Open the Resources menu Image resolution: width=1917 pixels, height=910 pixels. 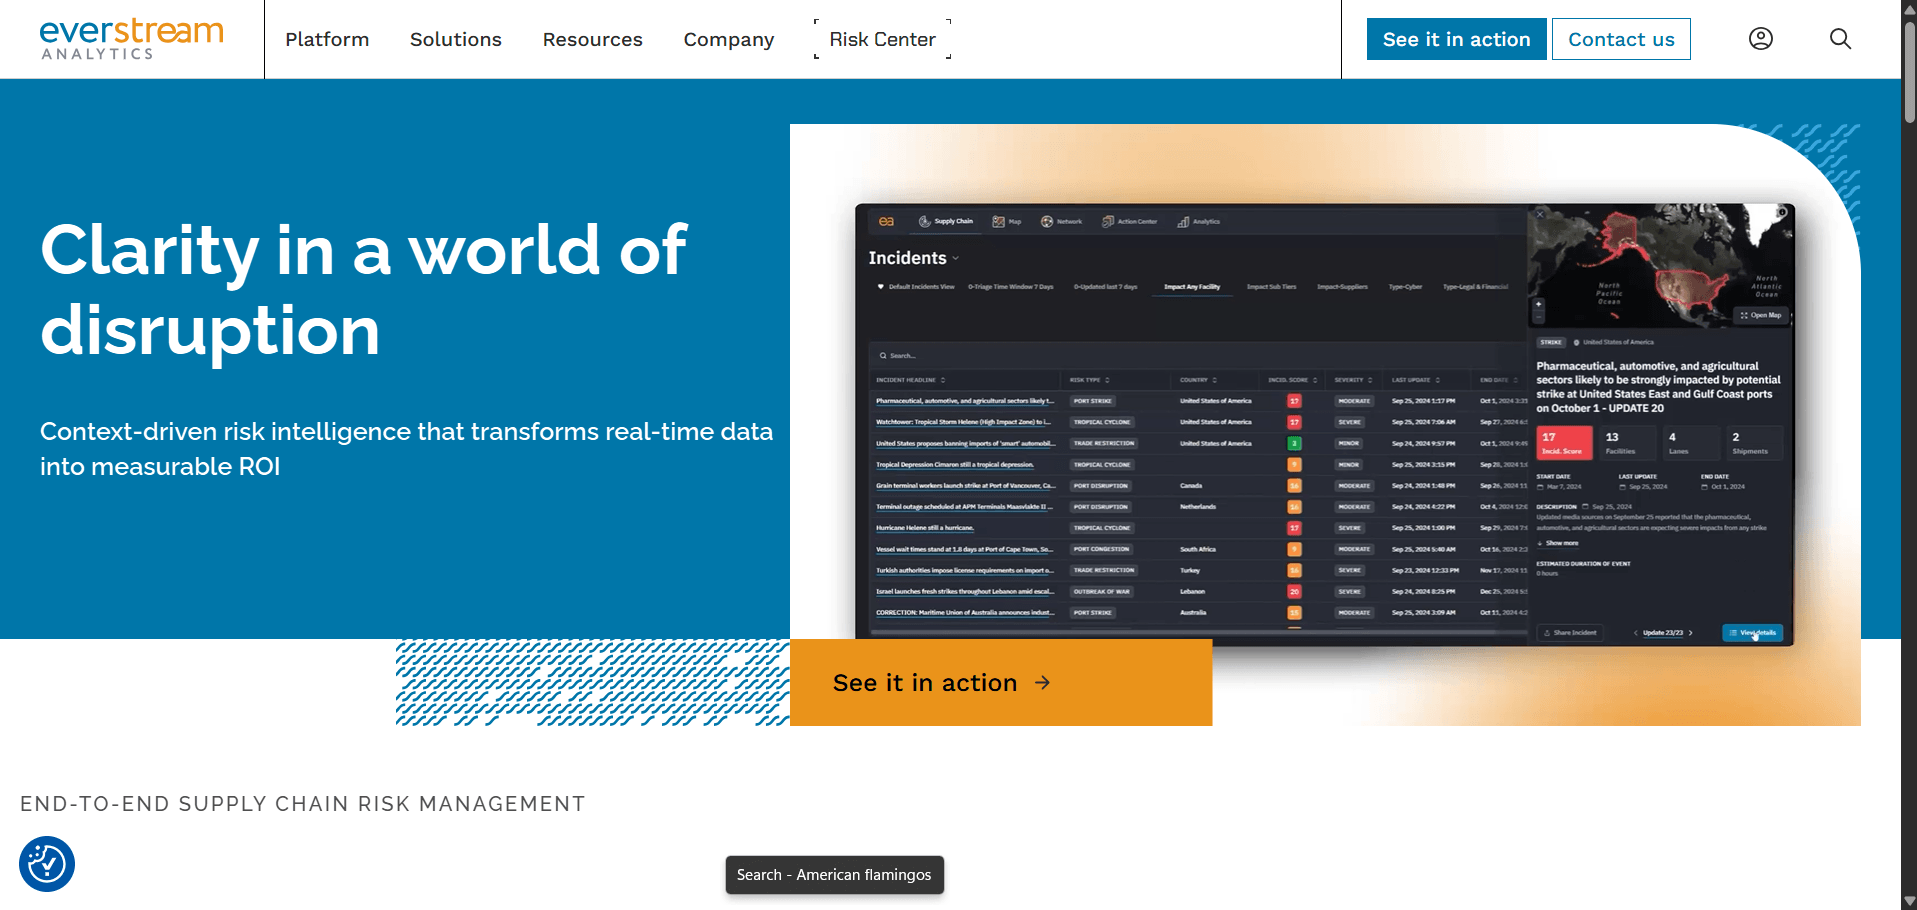(593, 39)
